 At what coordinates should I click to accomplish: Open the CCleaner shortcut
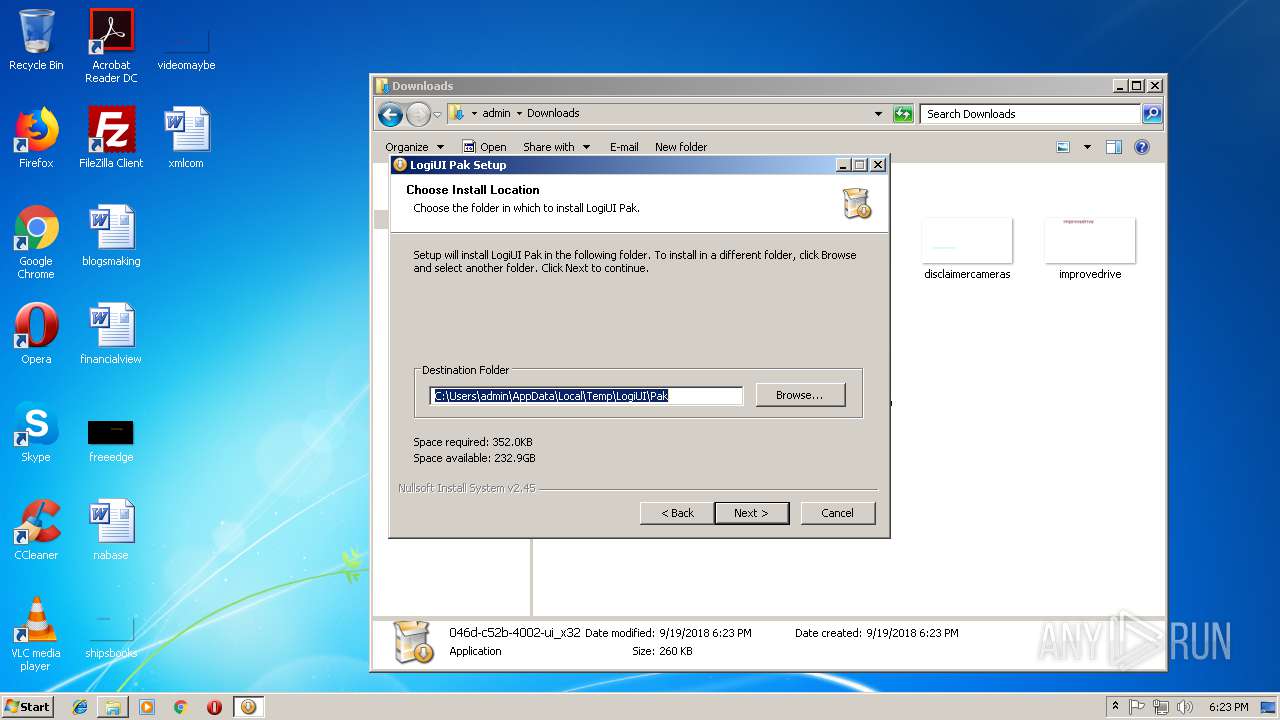tap(36, 530)
